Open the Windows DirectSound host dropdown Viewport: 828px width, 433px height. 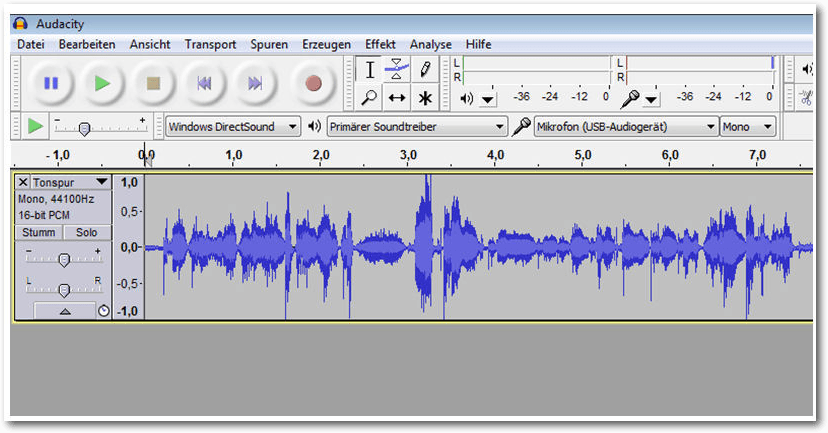point(233,127)
